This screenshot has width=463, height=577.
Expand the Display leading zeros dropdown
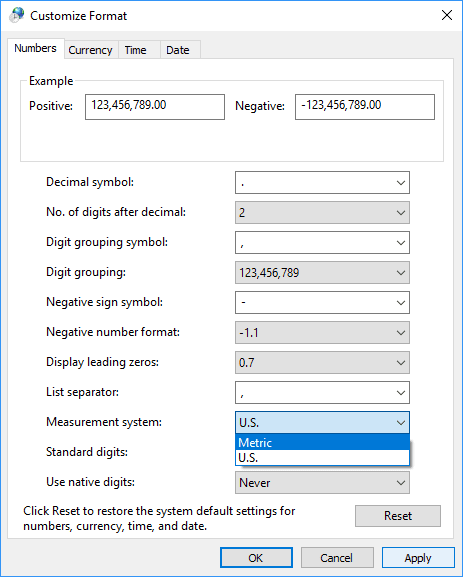click(322, 362)
